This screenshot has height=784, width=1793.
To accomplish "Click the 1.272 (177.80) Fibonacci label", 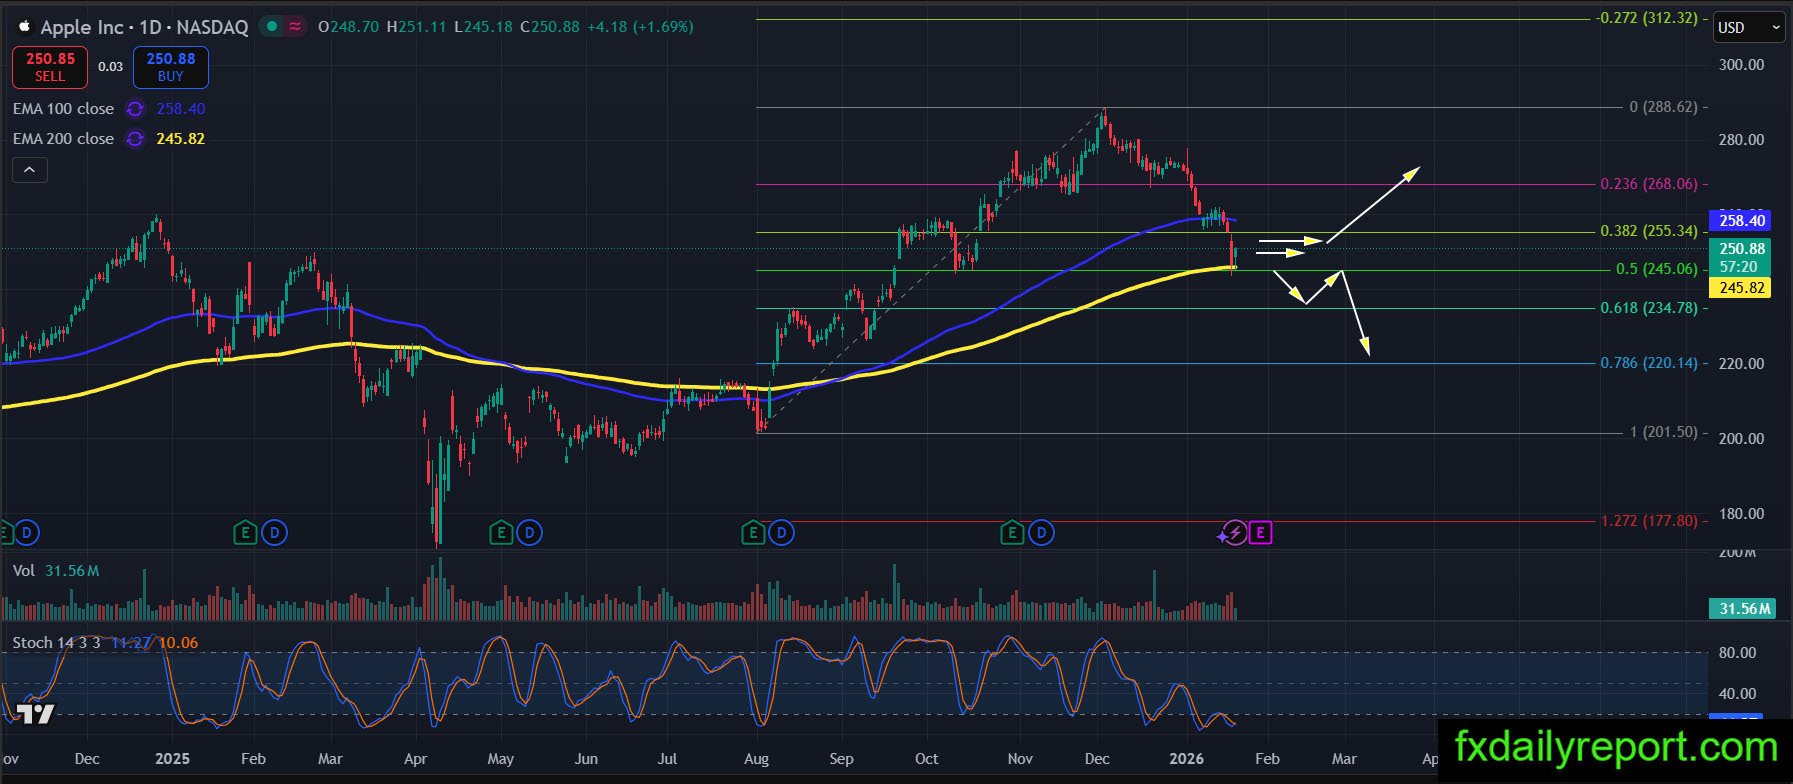I will click(x=1650, y=521).
